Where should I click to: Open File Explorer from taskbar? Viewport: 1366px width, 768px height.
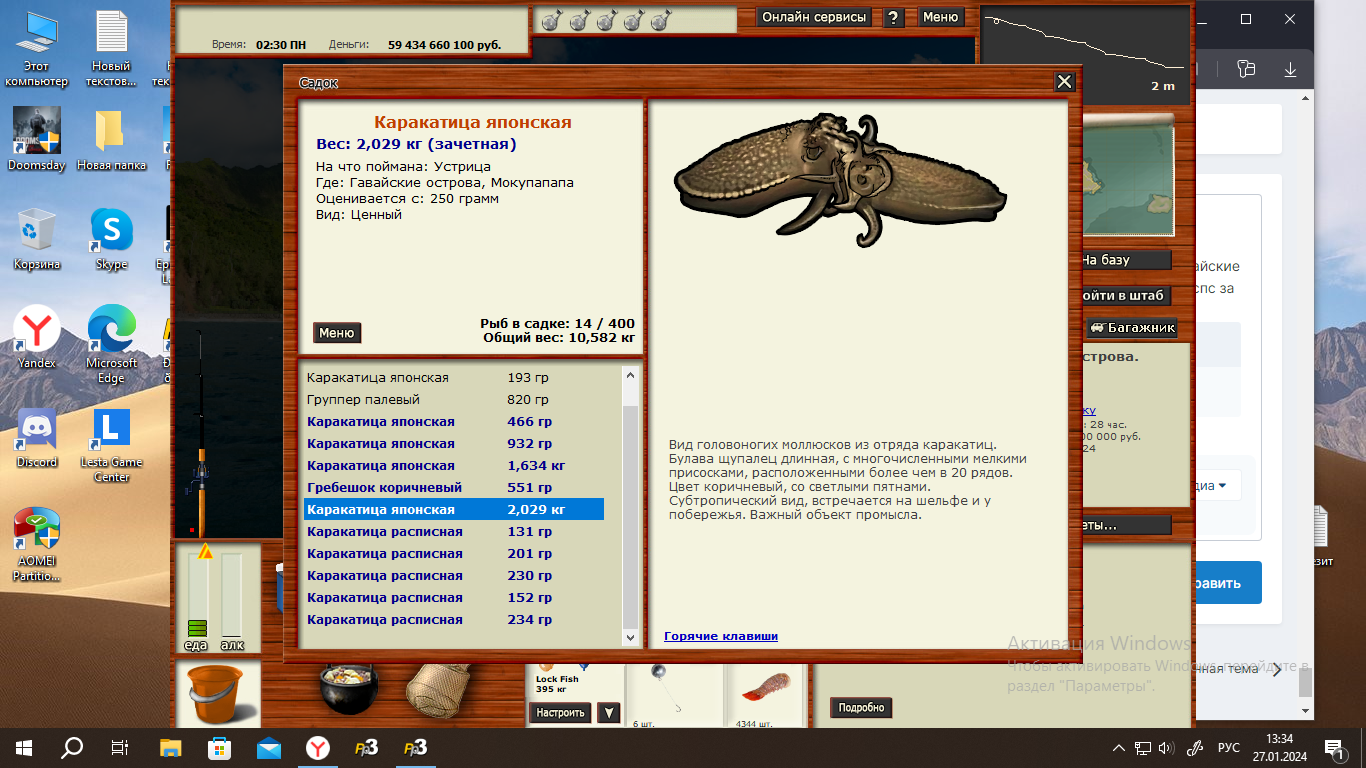(171, 747)
